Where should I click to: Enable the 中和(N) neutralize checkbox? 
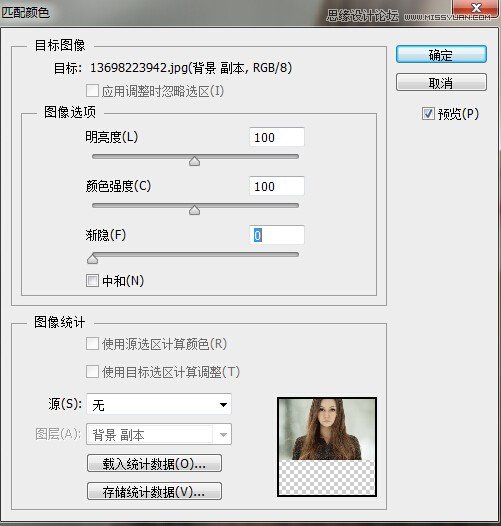(x=92, y=280)
